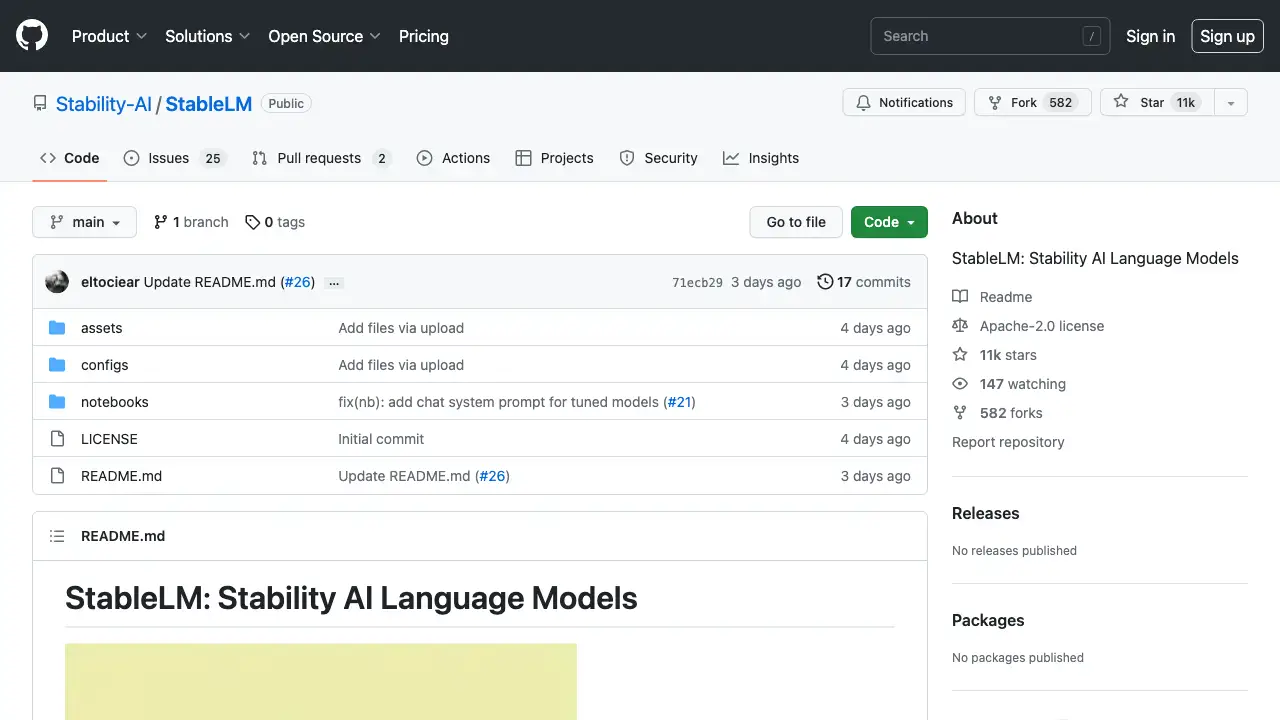Viewport: 1280px width, 720px height.
Task: Open the star lists dropdown arrow
Action: pyautogui.click(x=1231, y=103)
